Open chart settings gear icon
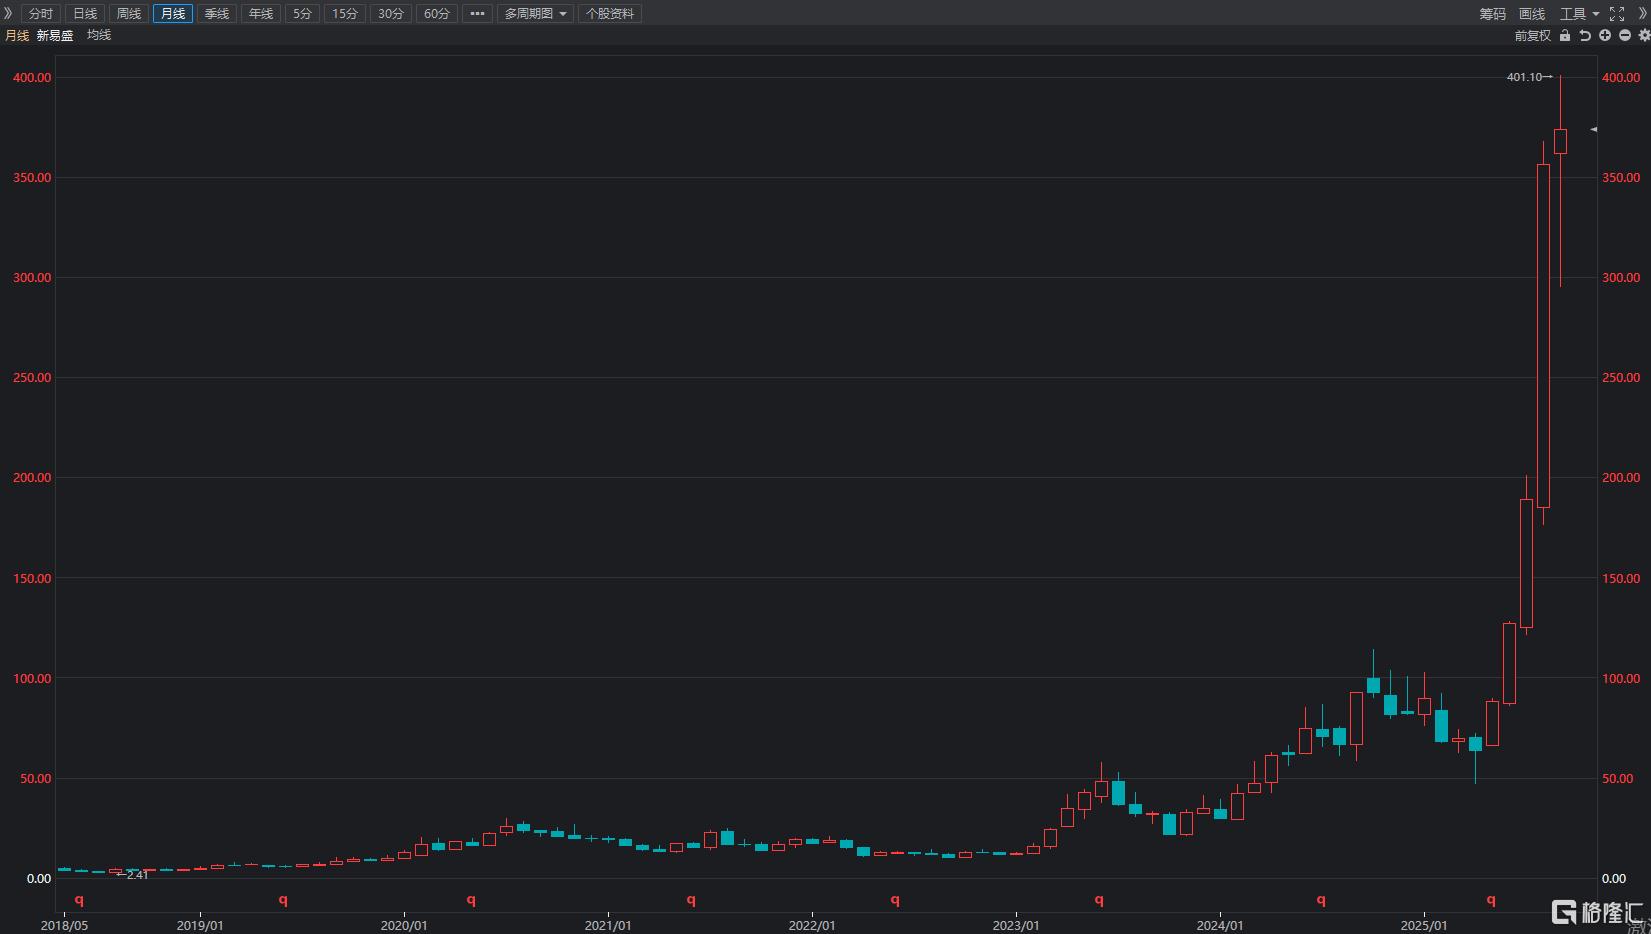Screen dimensions: 1651x934 point(1644,35)
